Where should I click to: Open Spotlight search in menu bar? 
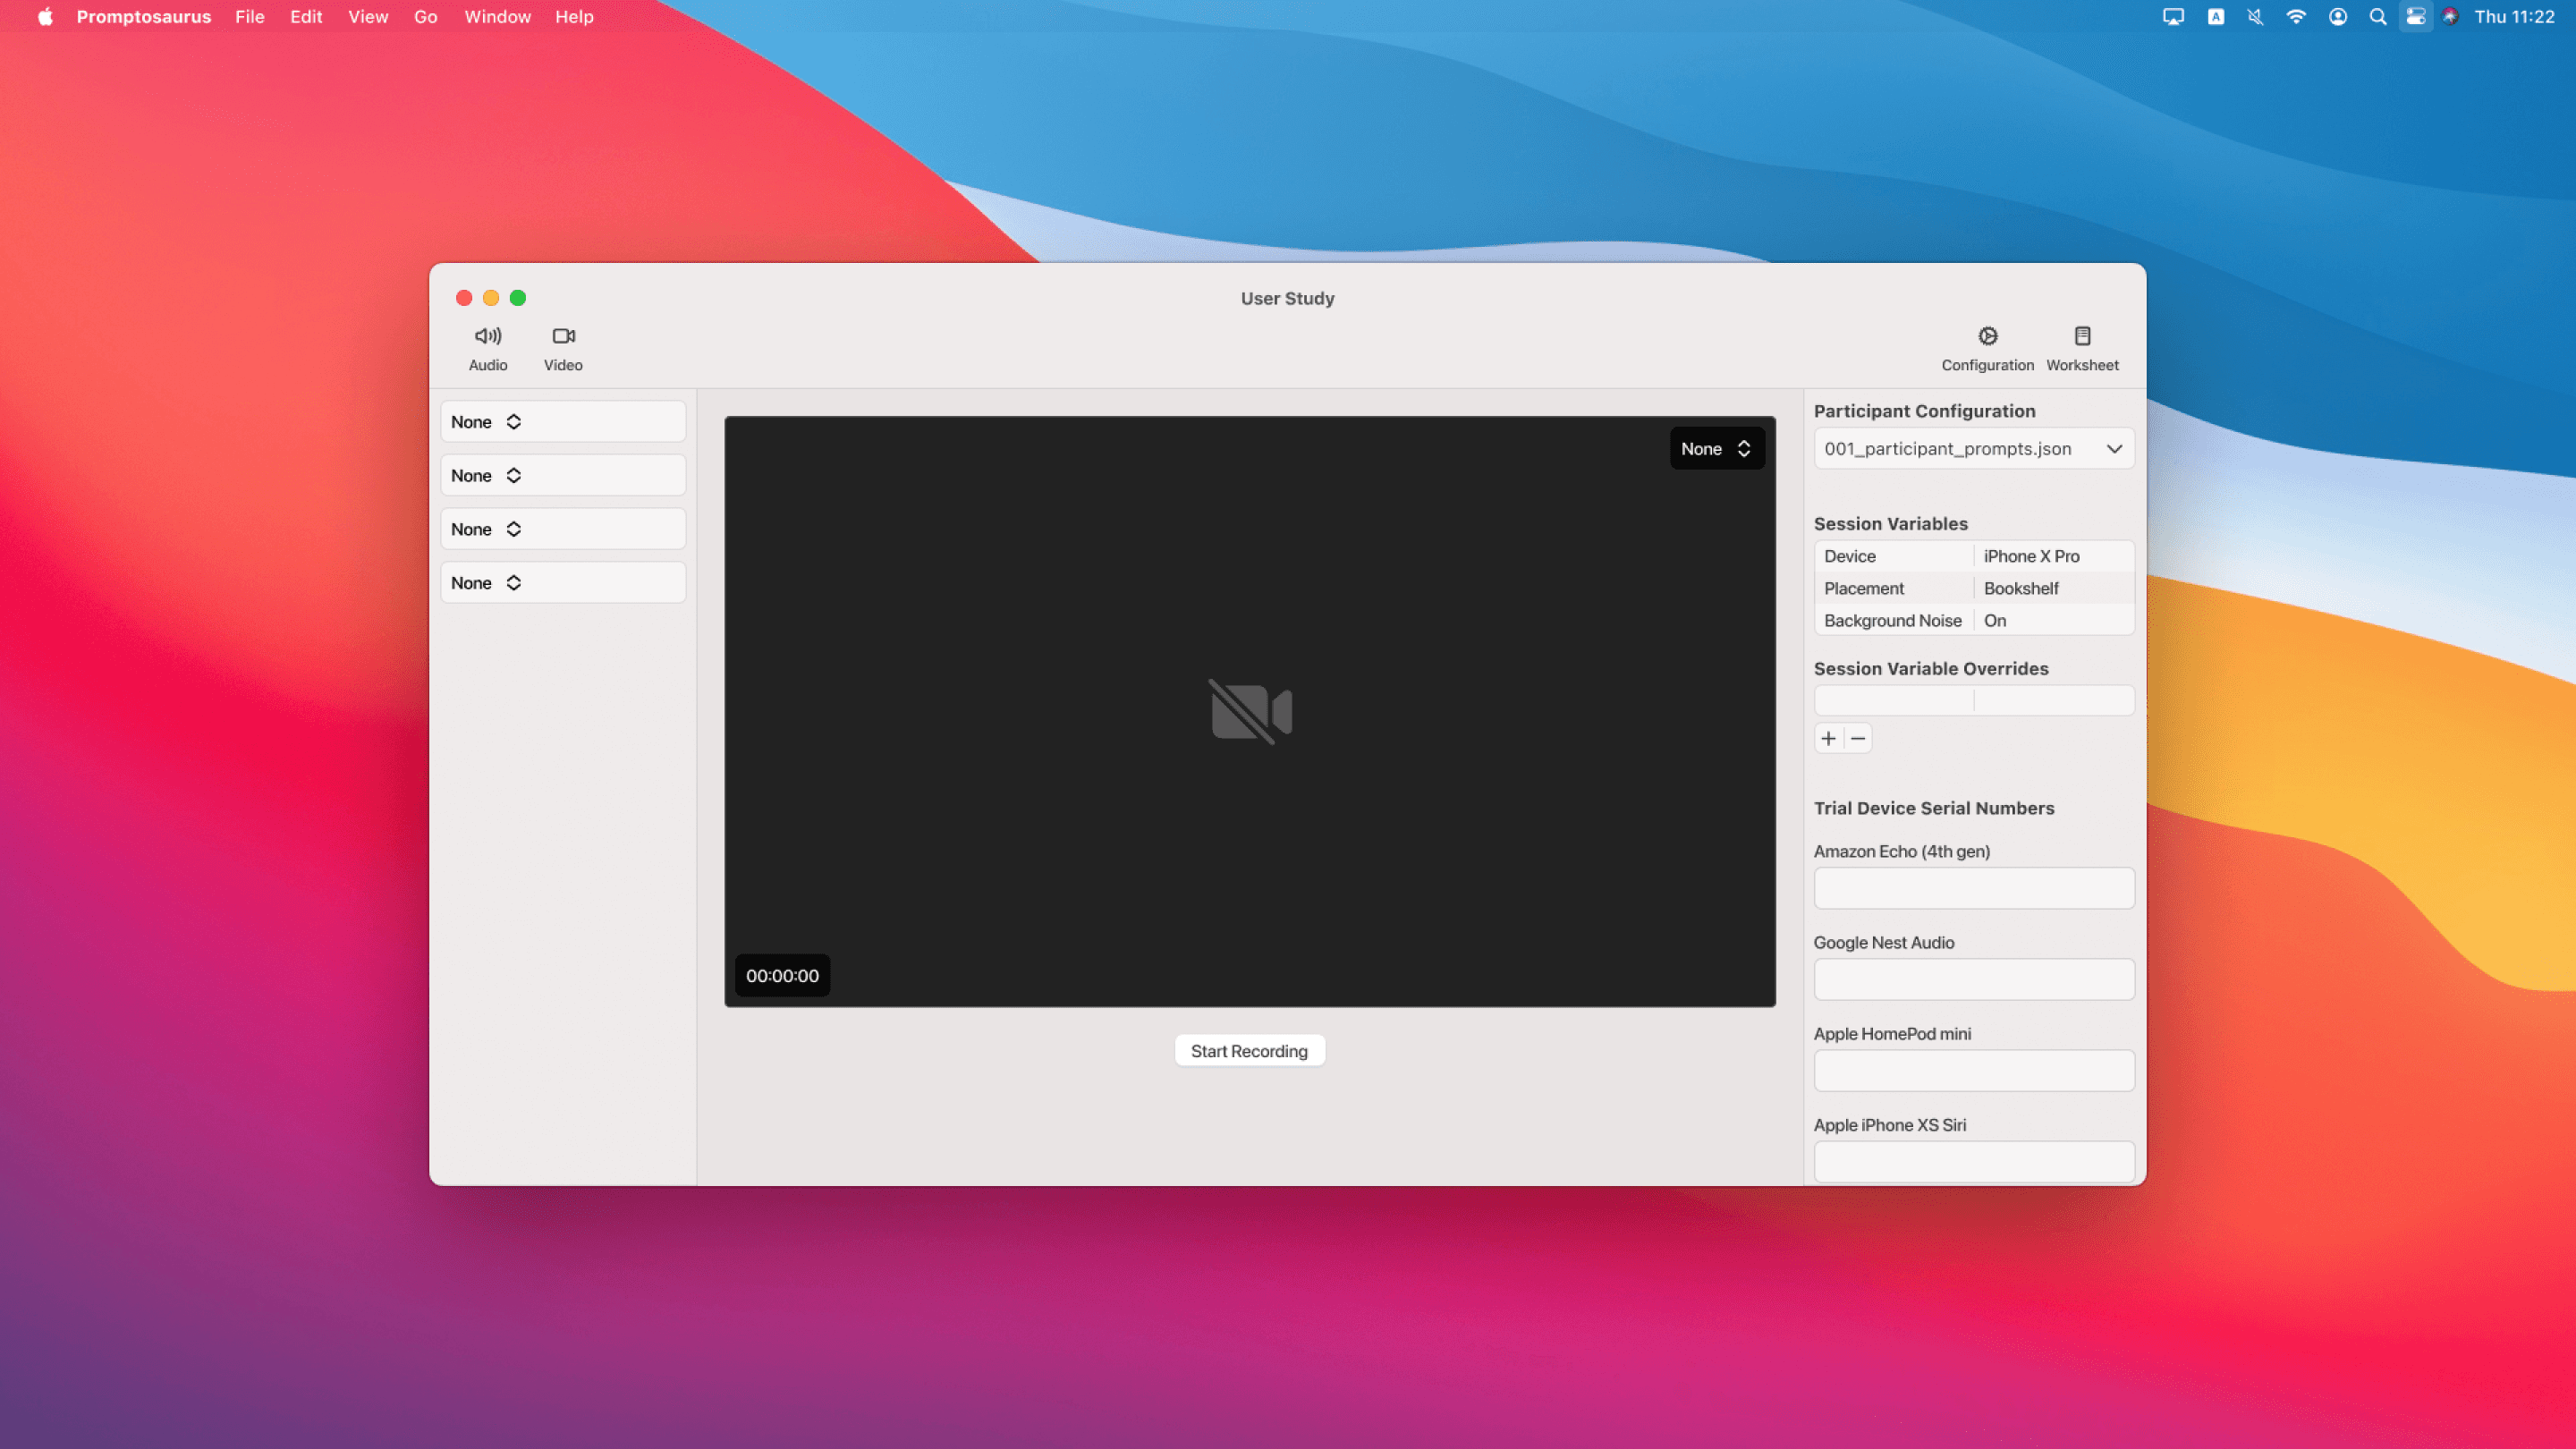click(2378, 17)
